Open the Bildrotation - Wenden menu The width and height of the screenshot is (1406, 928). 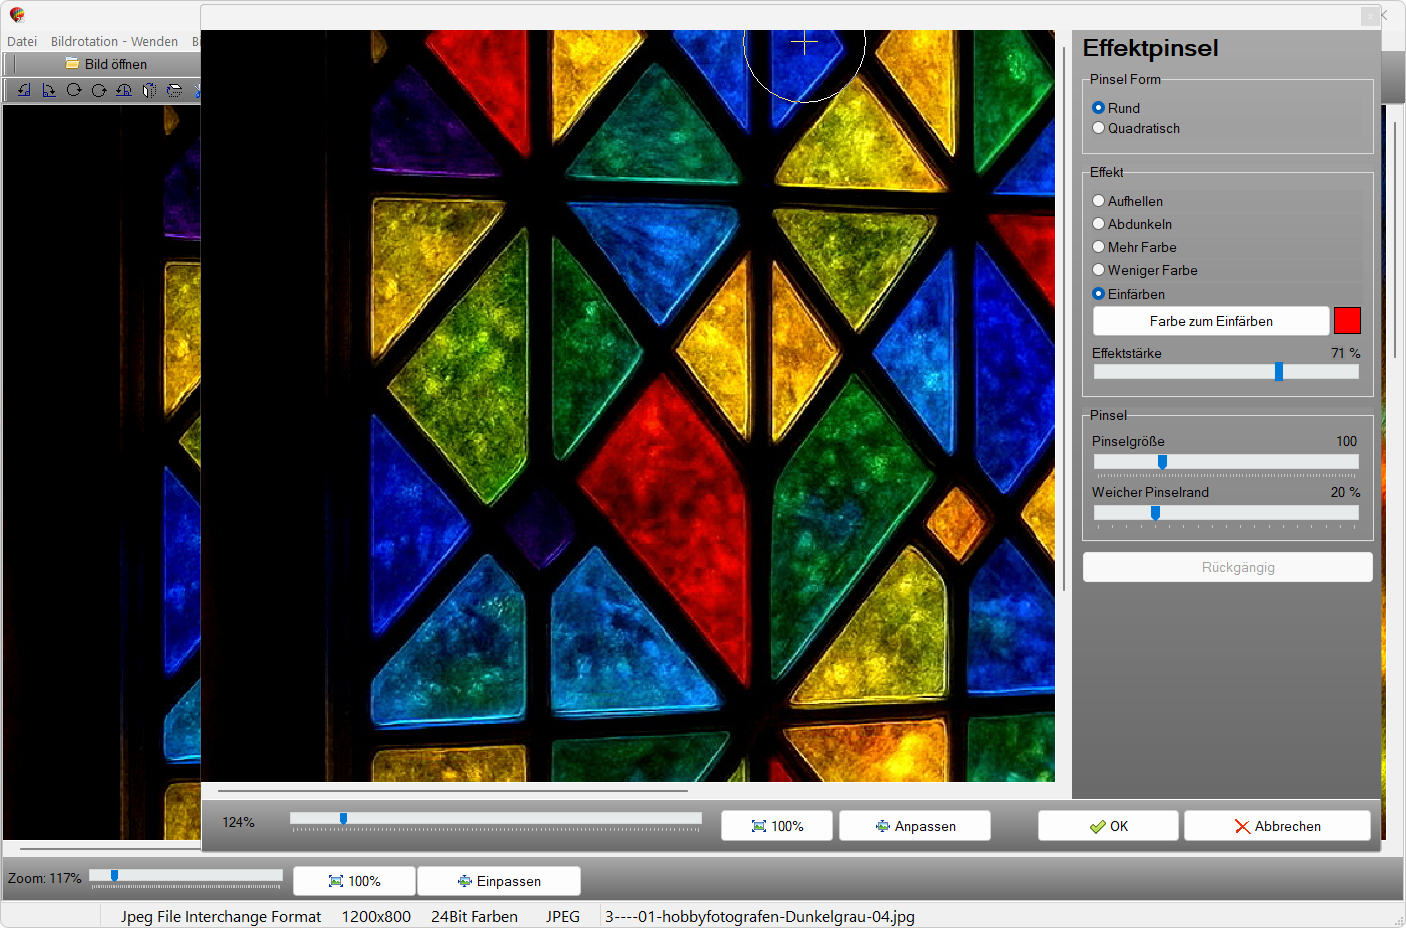(114, 41)
